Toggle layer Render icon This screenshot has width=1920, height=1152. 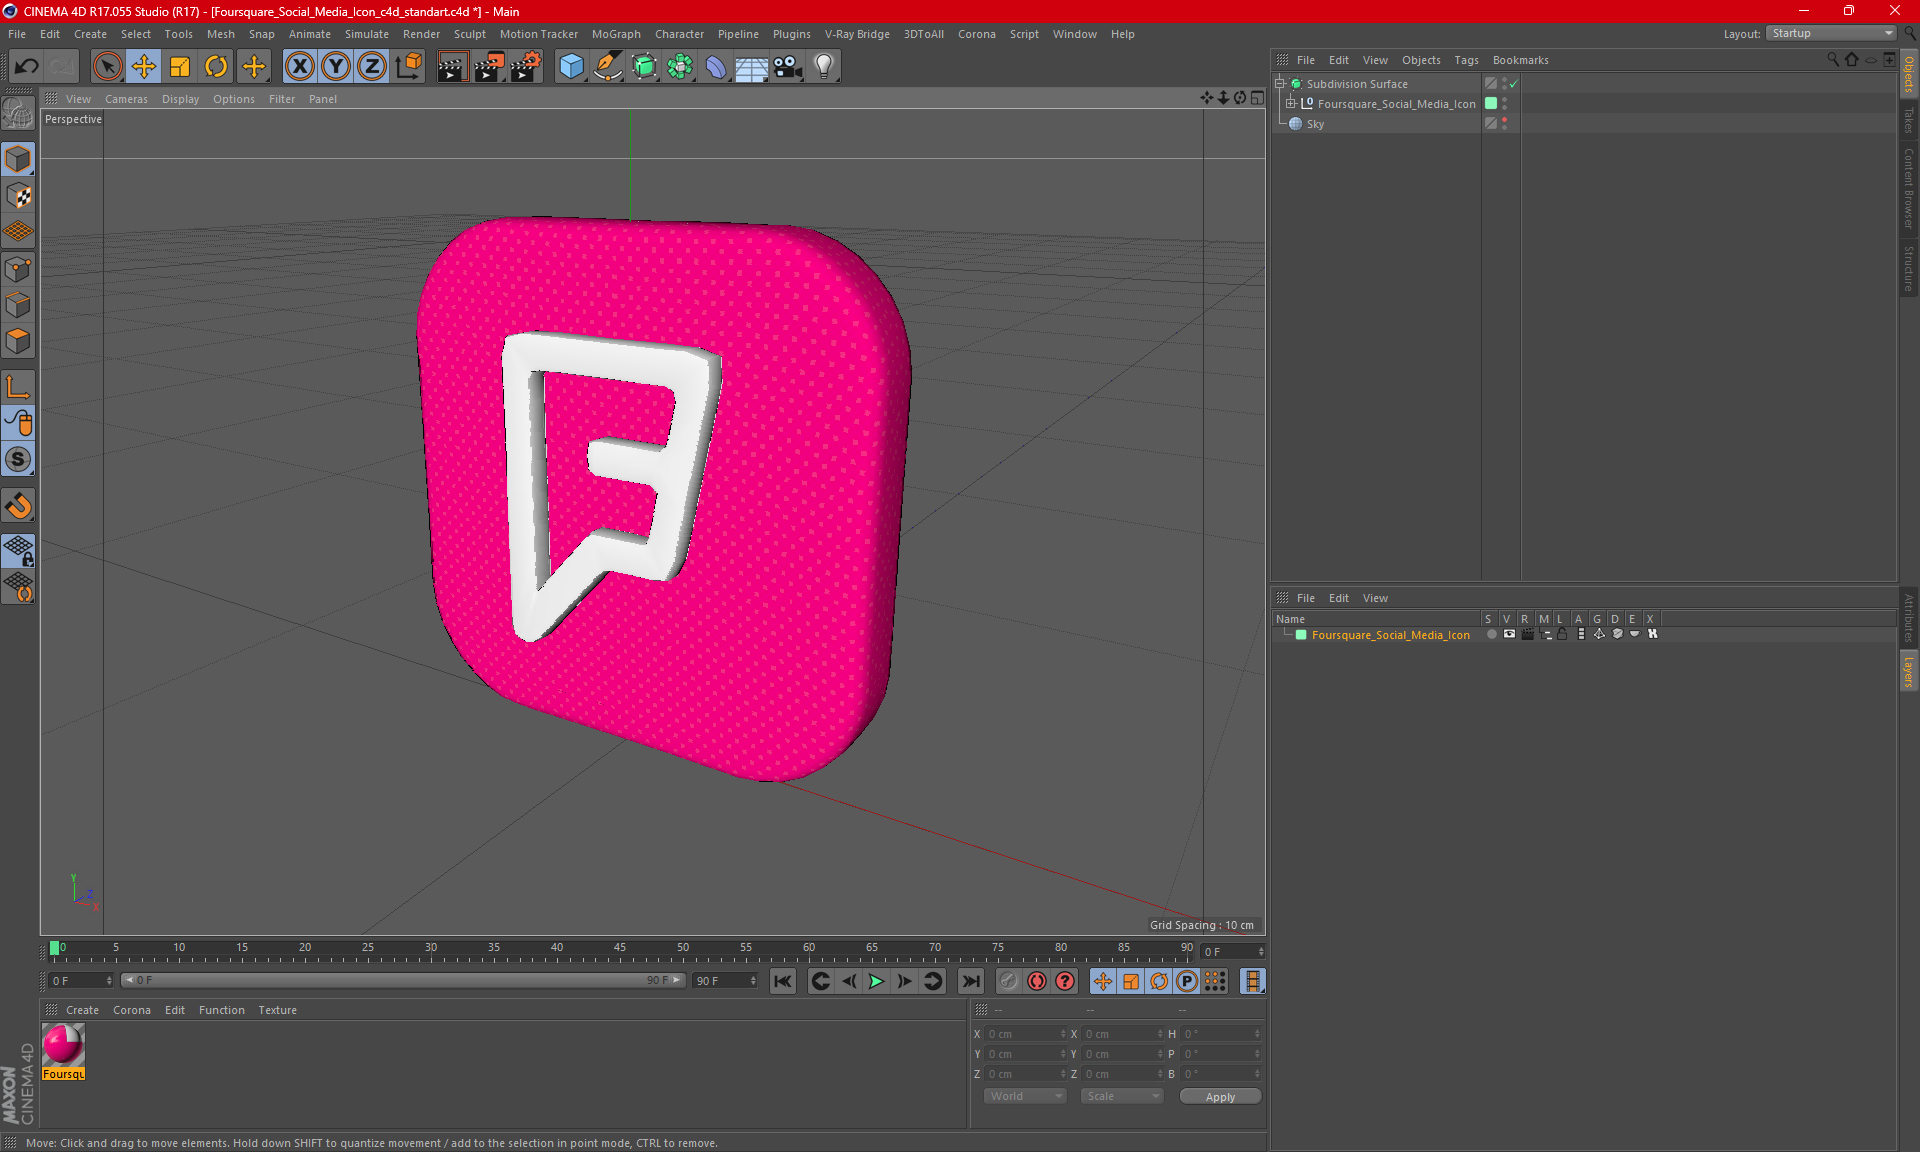1527,634
